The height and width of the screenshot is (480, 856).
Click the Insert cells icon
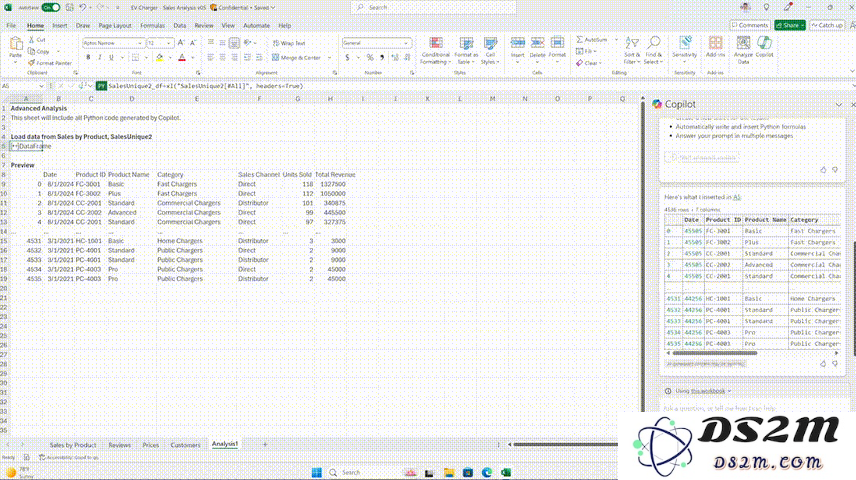point(518,43)
